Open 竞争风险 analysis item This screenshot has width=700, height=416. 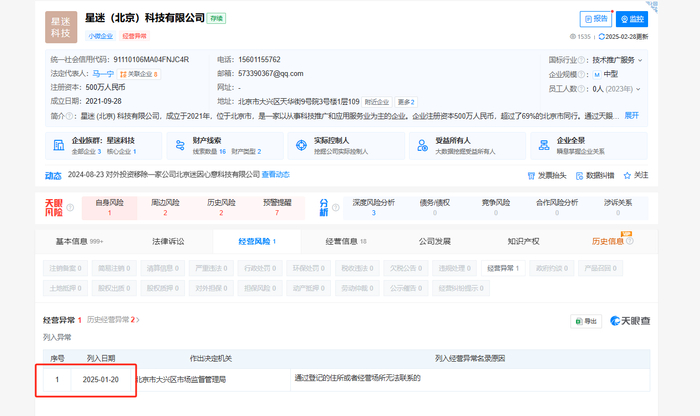pyautogui.click(x=496, y=208)
